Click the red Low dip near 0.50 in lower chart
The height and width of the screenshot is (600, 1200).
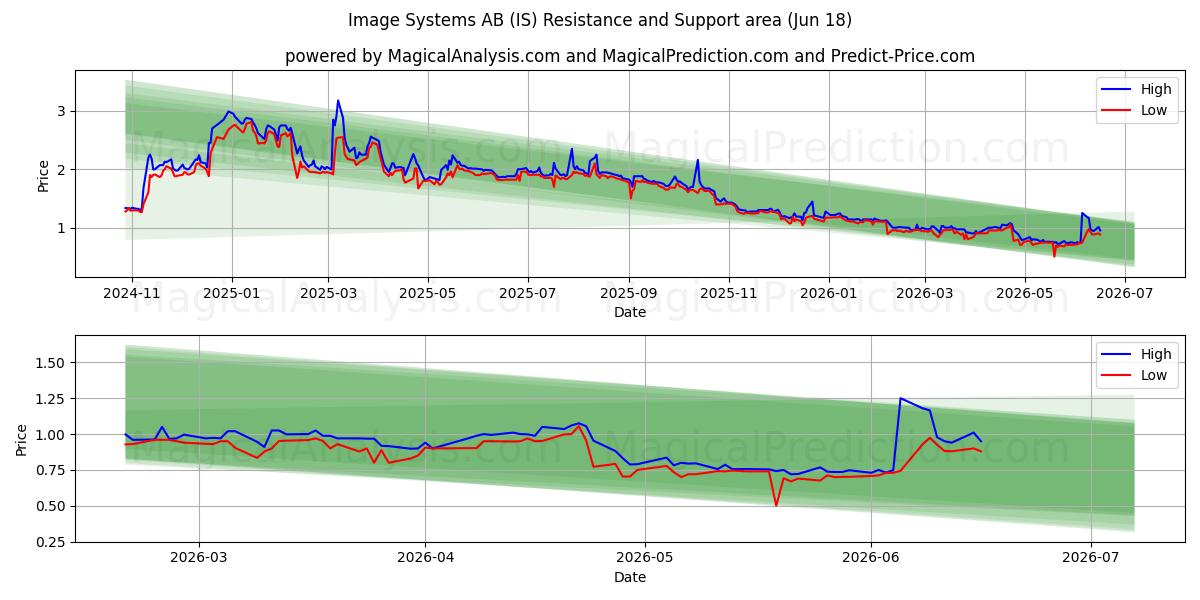pyautogui.click(x=776, y=505)
